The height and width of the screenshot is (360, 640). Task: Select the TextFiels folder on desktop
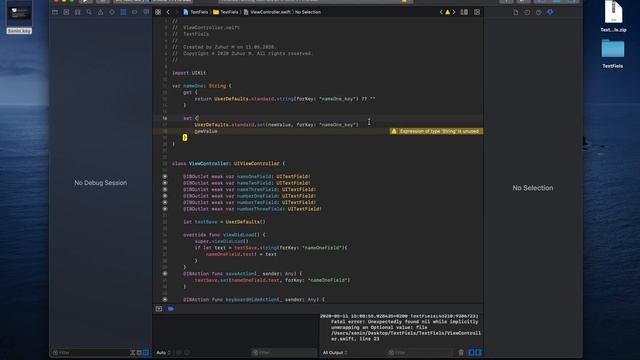(613, 53)
